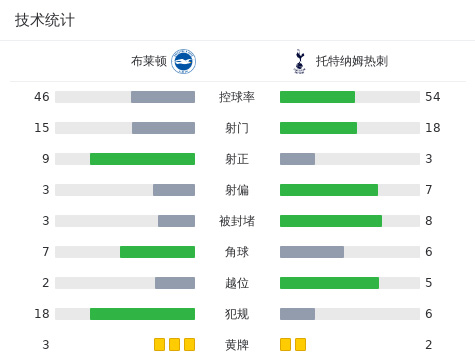Click Brighton's middle yellow card icon
Screen dimensions: 475x360
(174, 344)
